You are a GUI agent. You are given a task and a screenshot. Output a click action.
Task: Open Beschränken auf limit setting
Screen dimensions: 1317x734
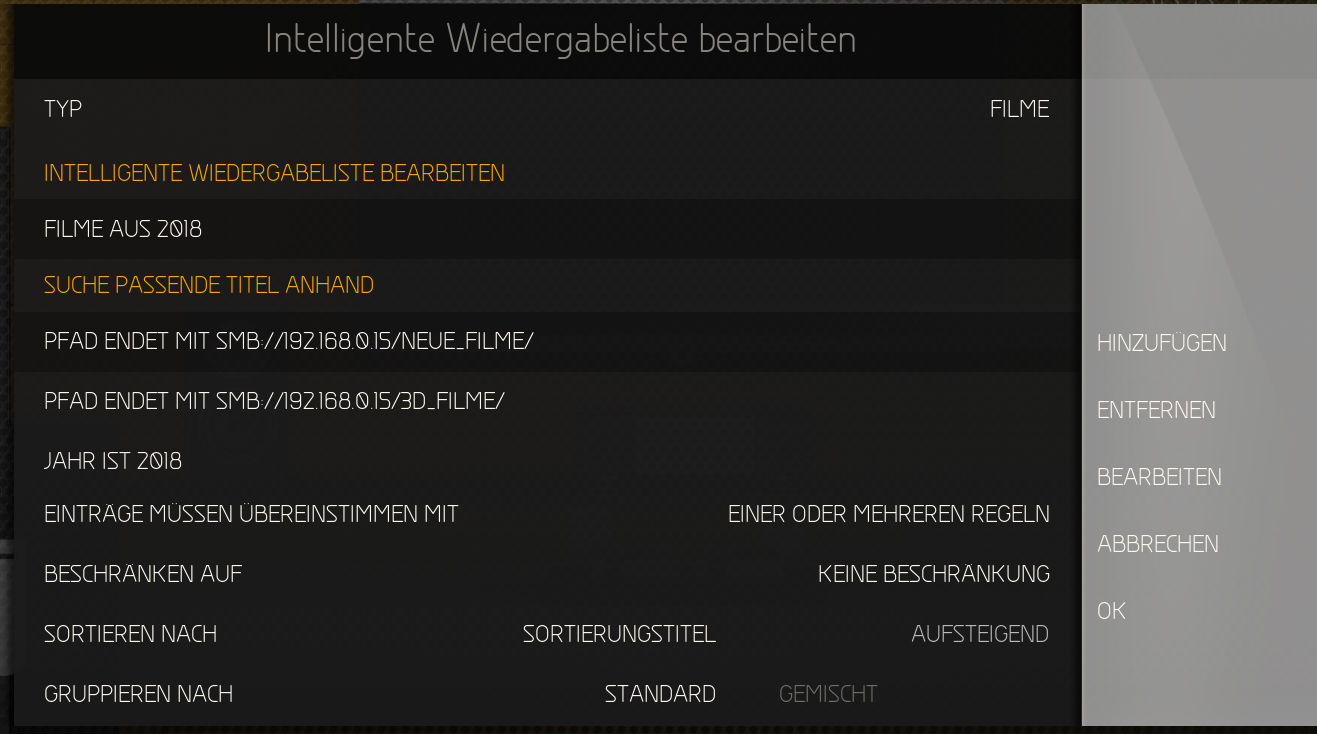click(x=547, y=574)
